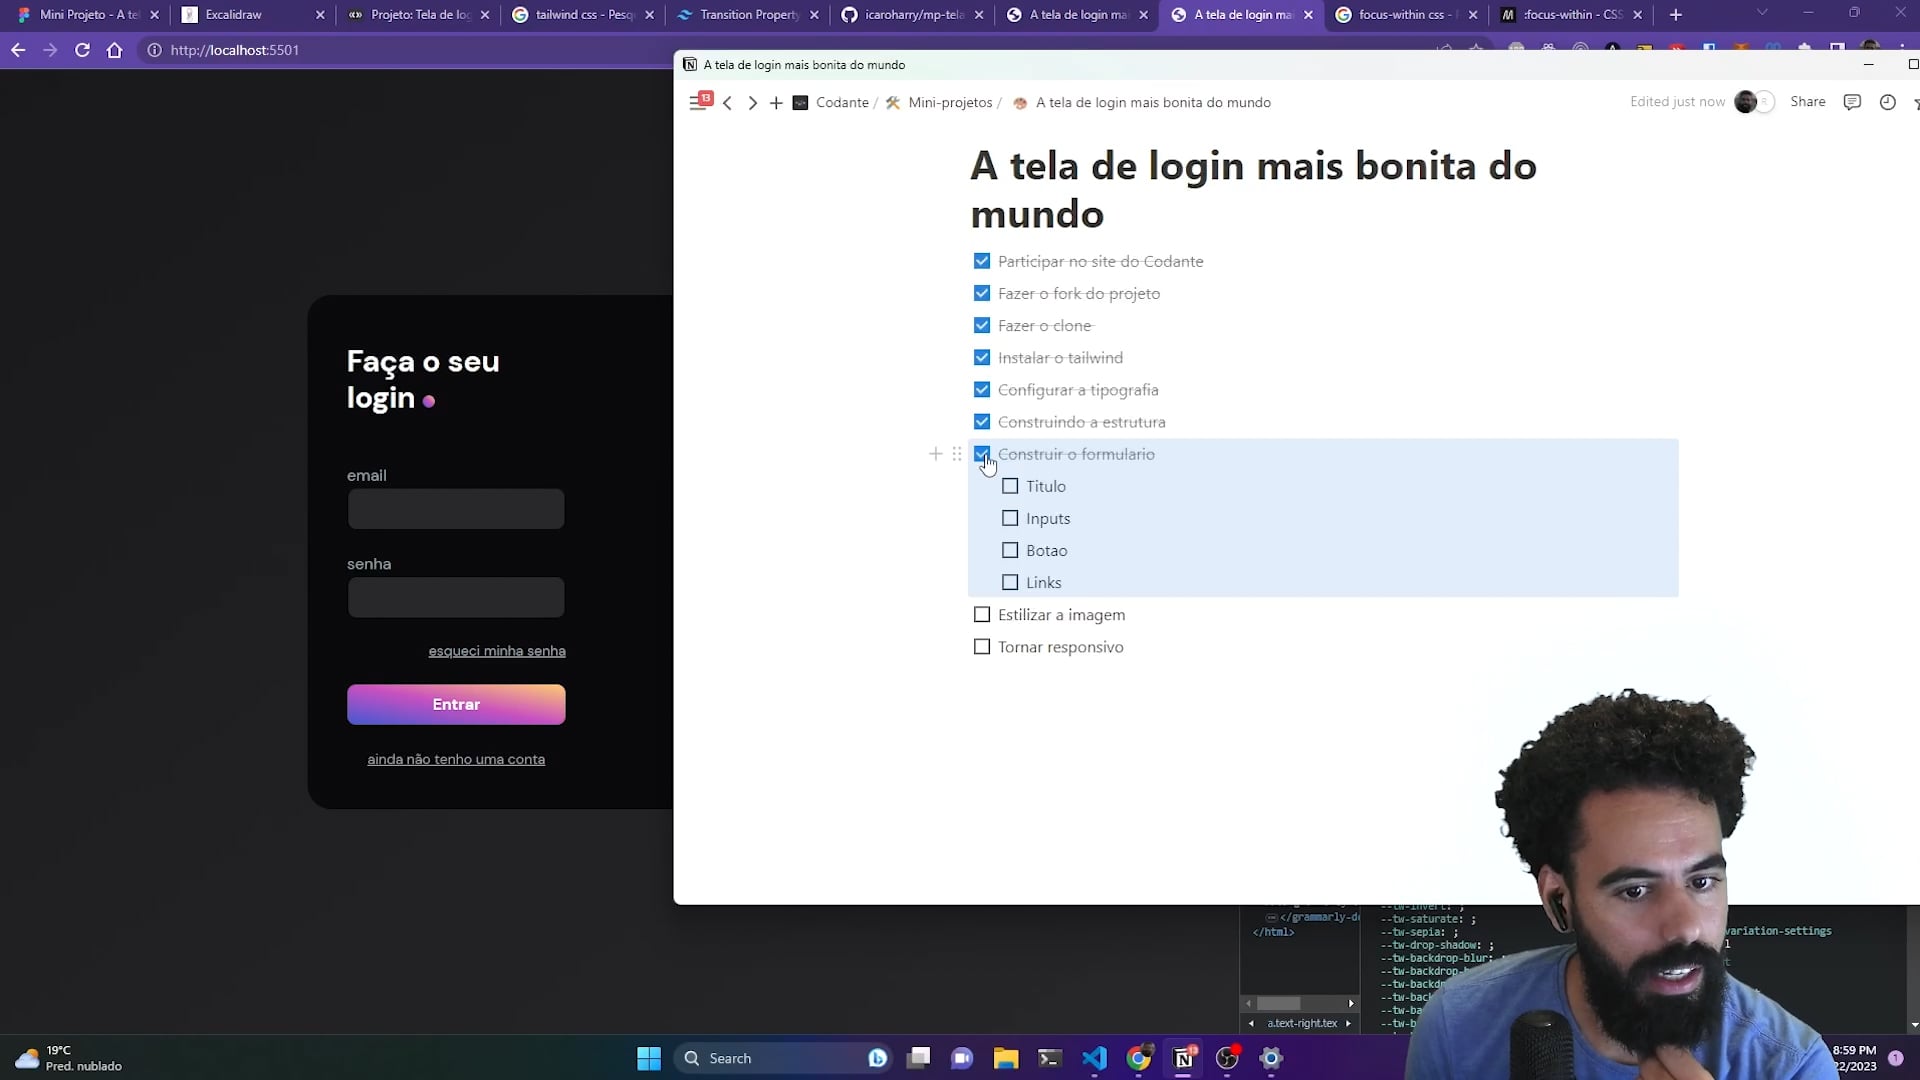The height and width of the screenshot is (1080, 1920).
Task: Add block above Construir o formulario
Action: [935, 454]
